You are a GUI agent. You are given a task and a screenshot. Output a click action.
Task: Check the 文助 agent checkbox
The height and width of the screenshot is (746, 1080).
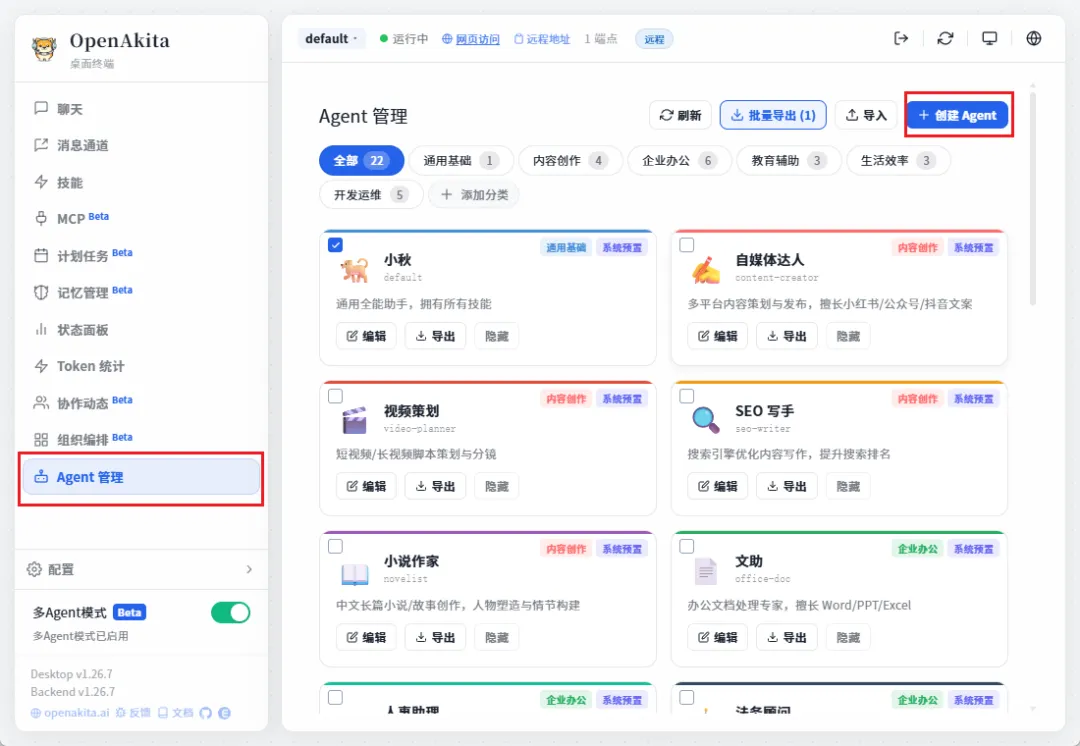tap(687, 546)
